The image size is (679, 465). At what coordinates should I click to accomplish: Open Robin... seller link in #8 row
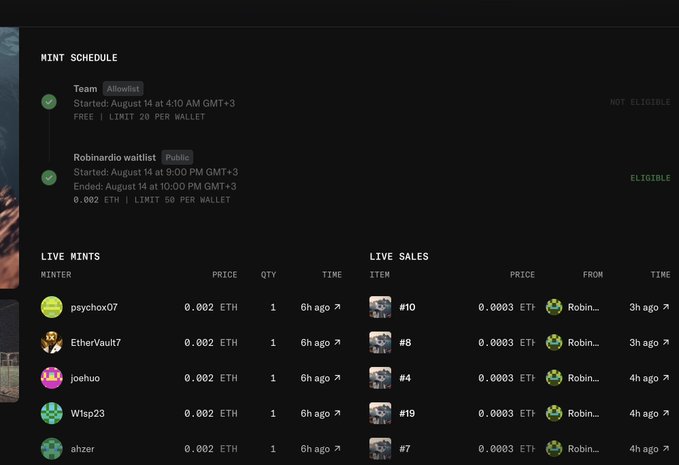(x=583, y=342)
